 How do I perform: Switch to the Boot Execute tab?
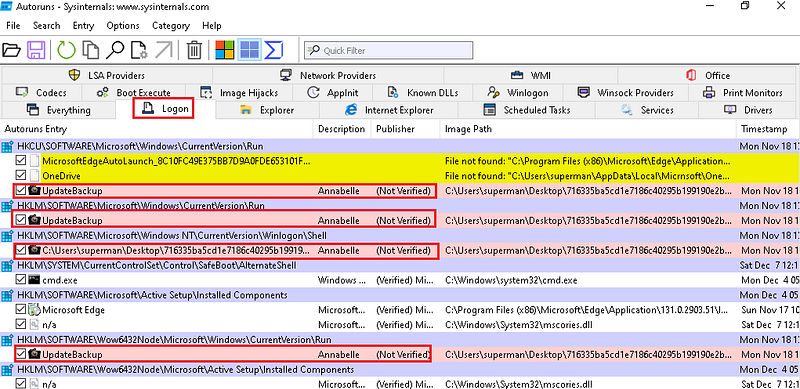pyautogui.click(x=134, y=93)
